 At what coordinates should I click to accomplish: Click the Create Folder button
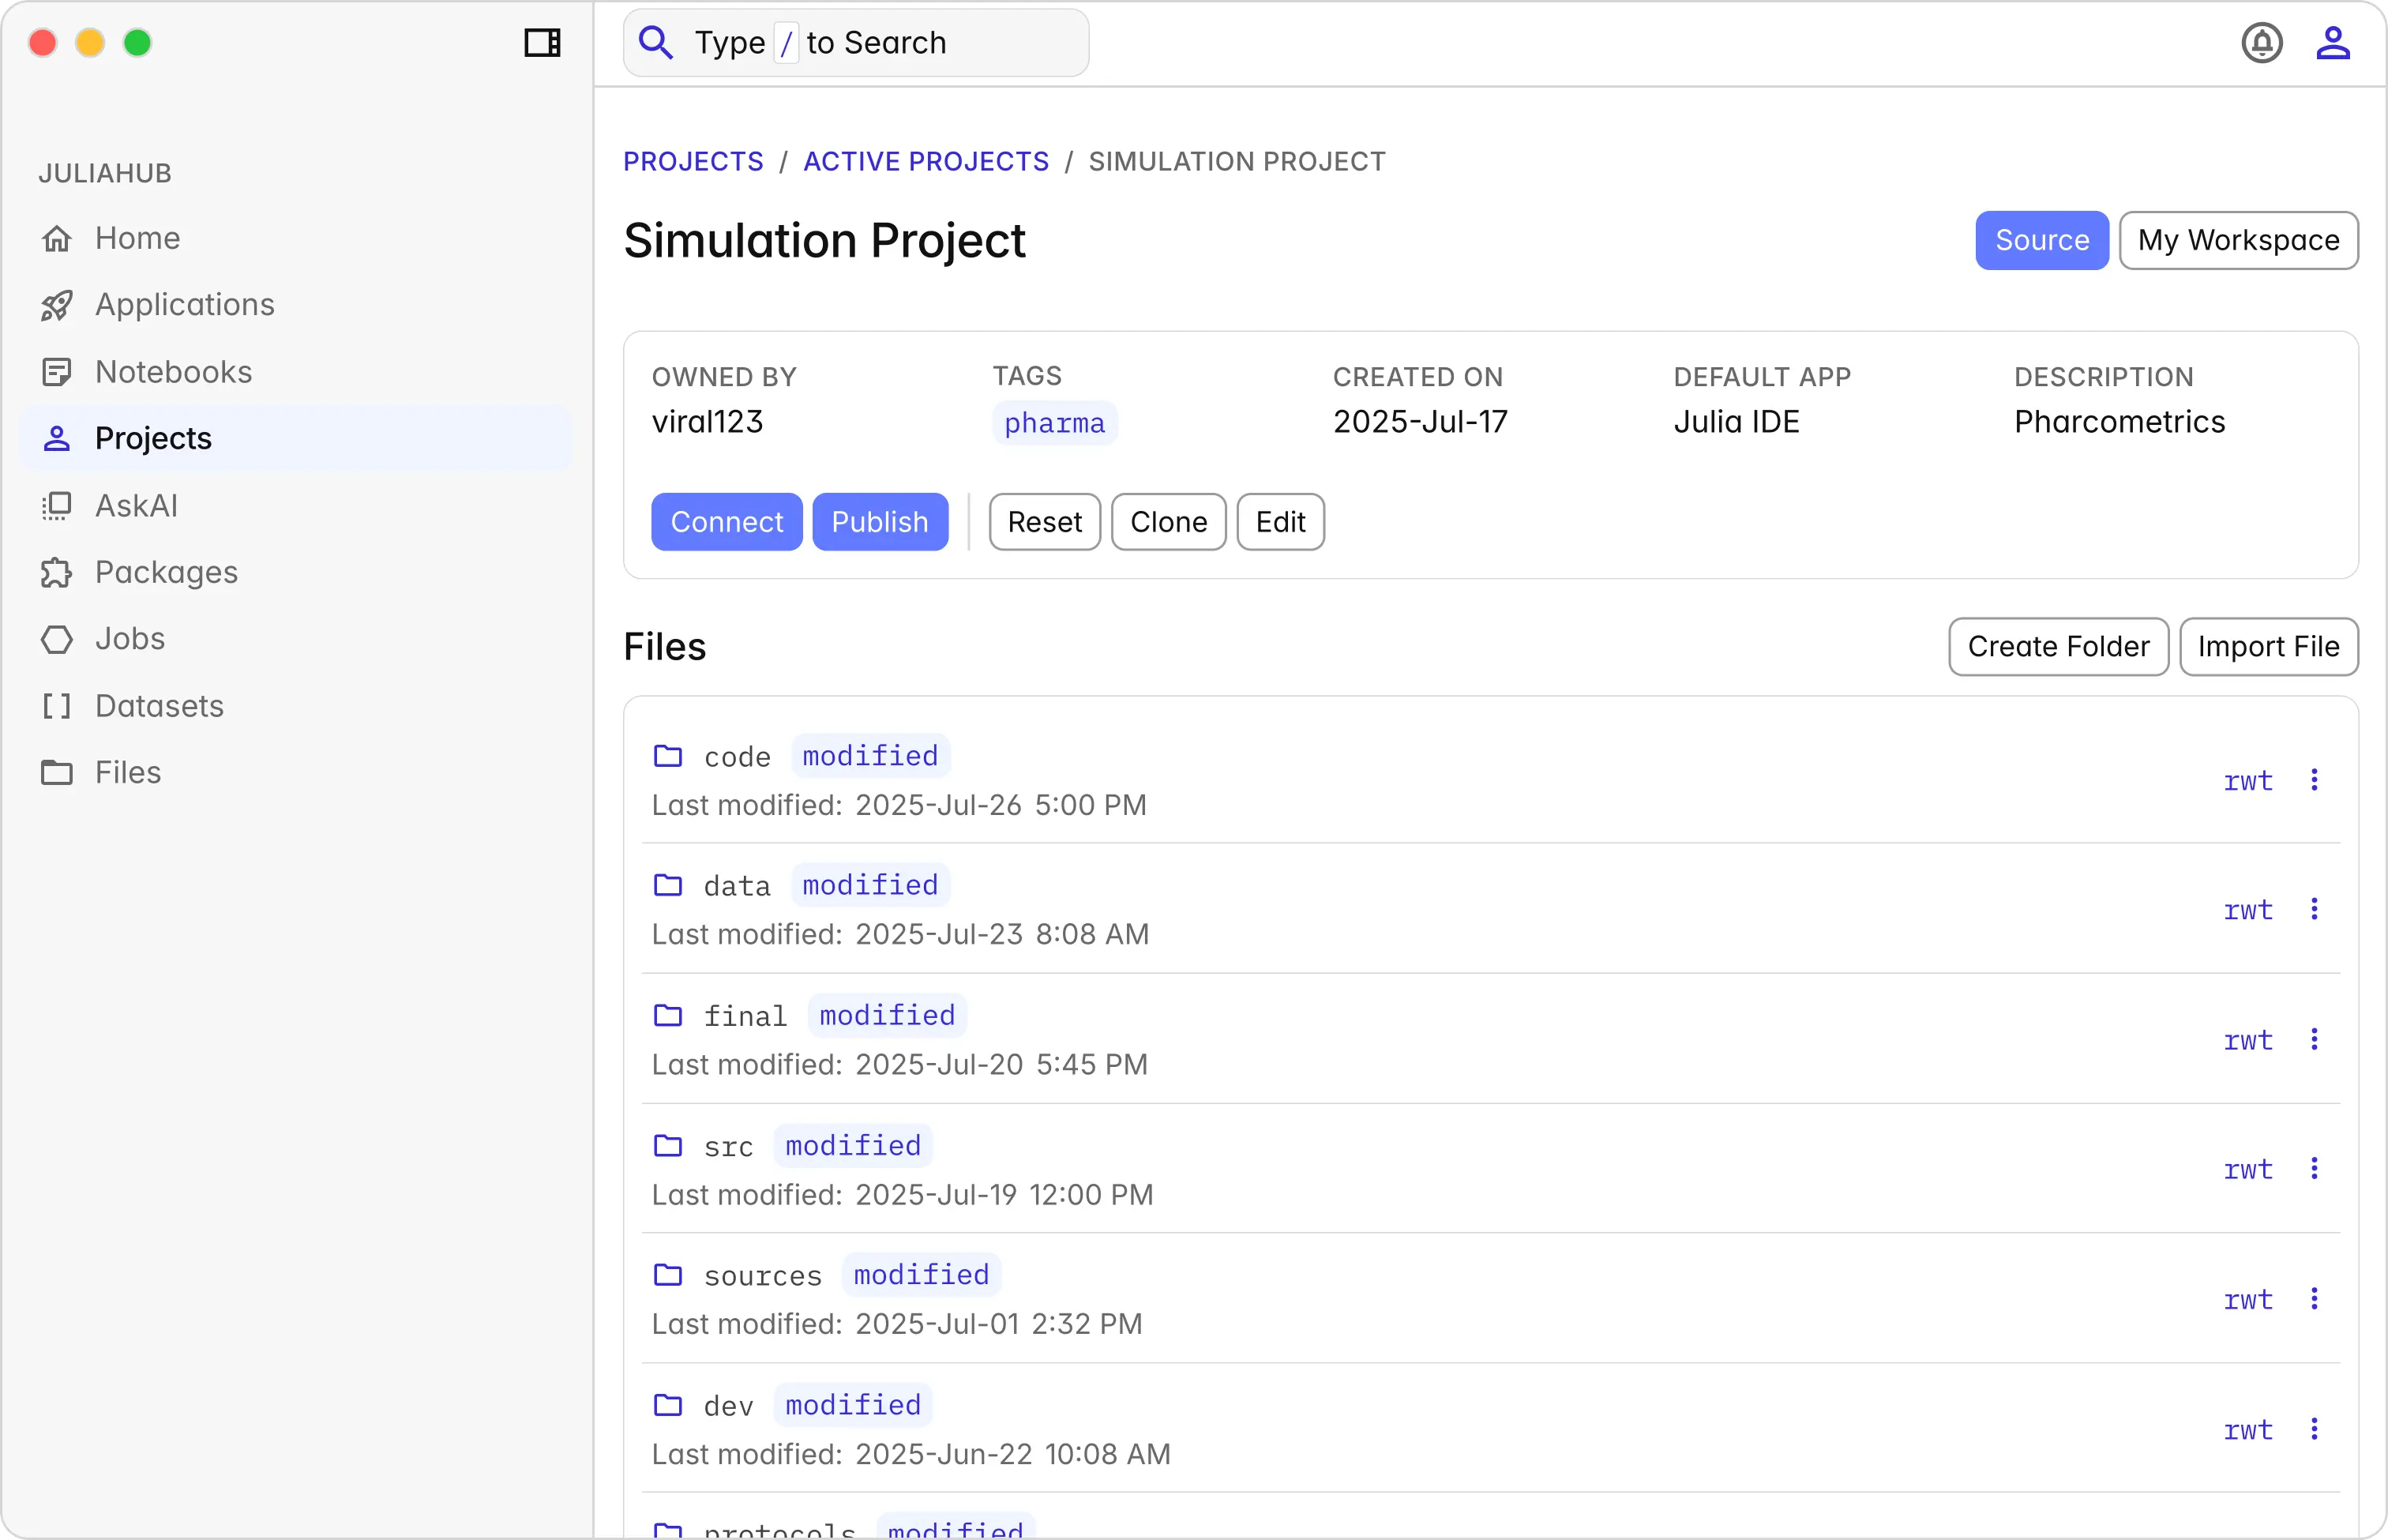point(2058,647)
